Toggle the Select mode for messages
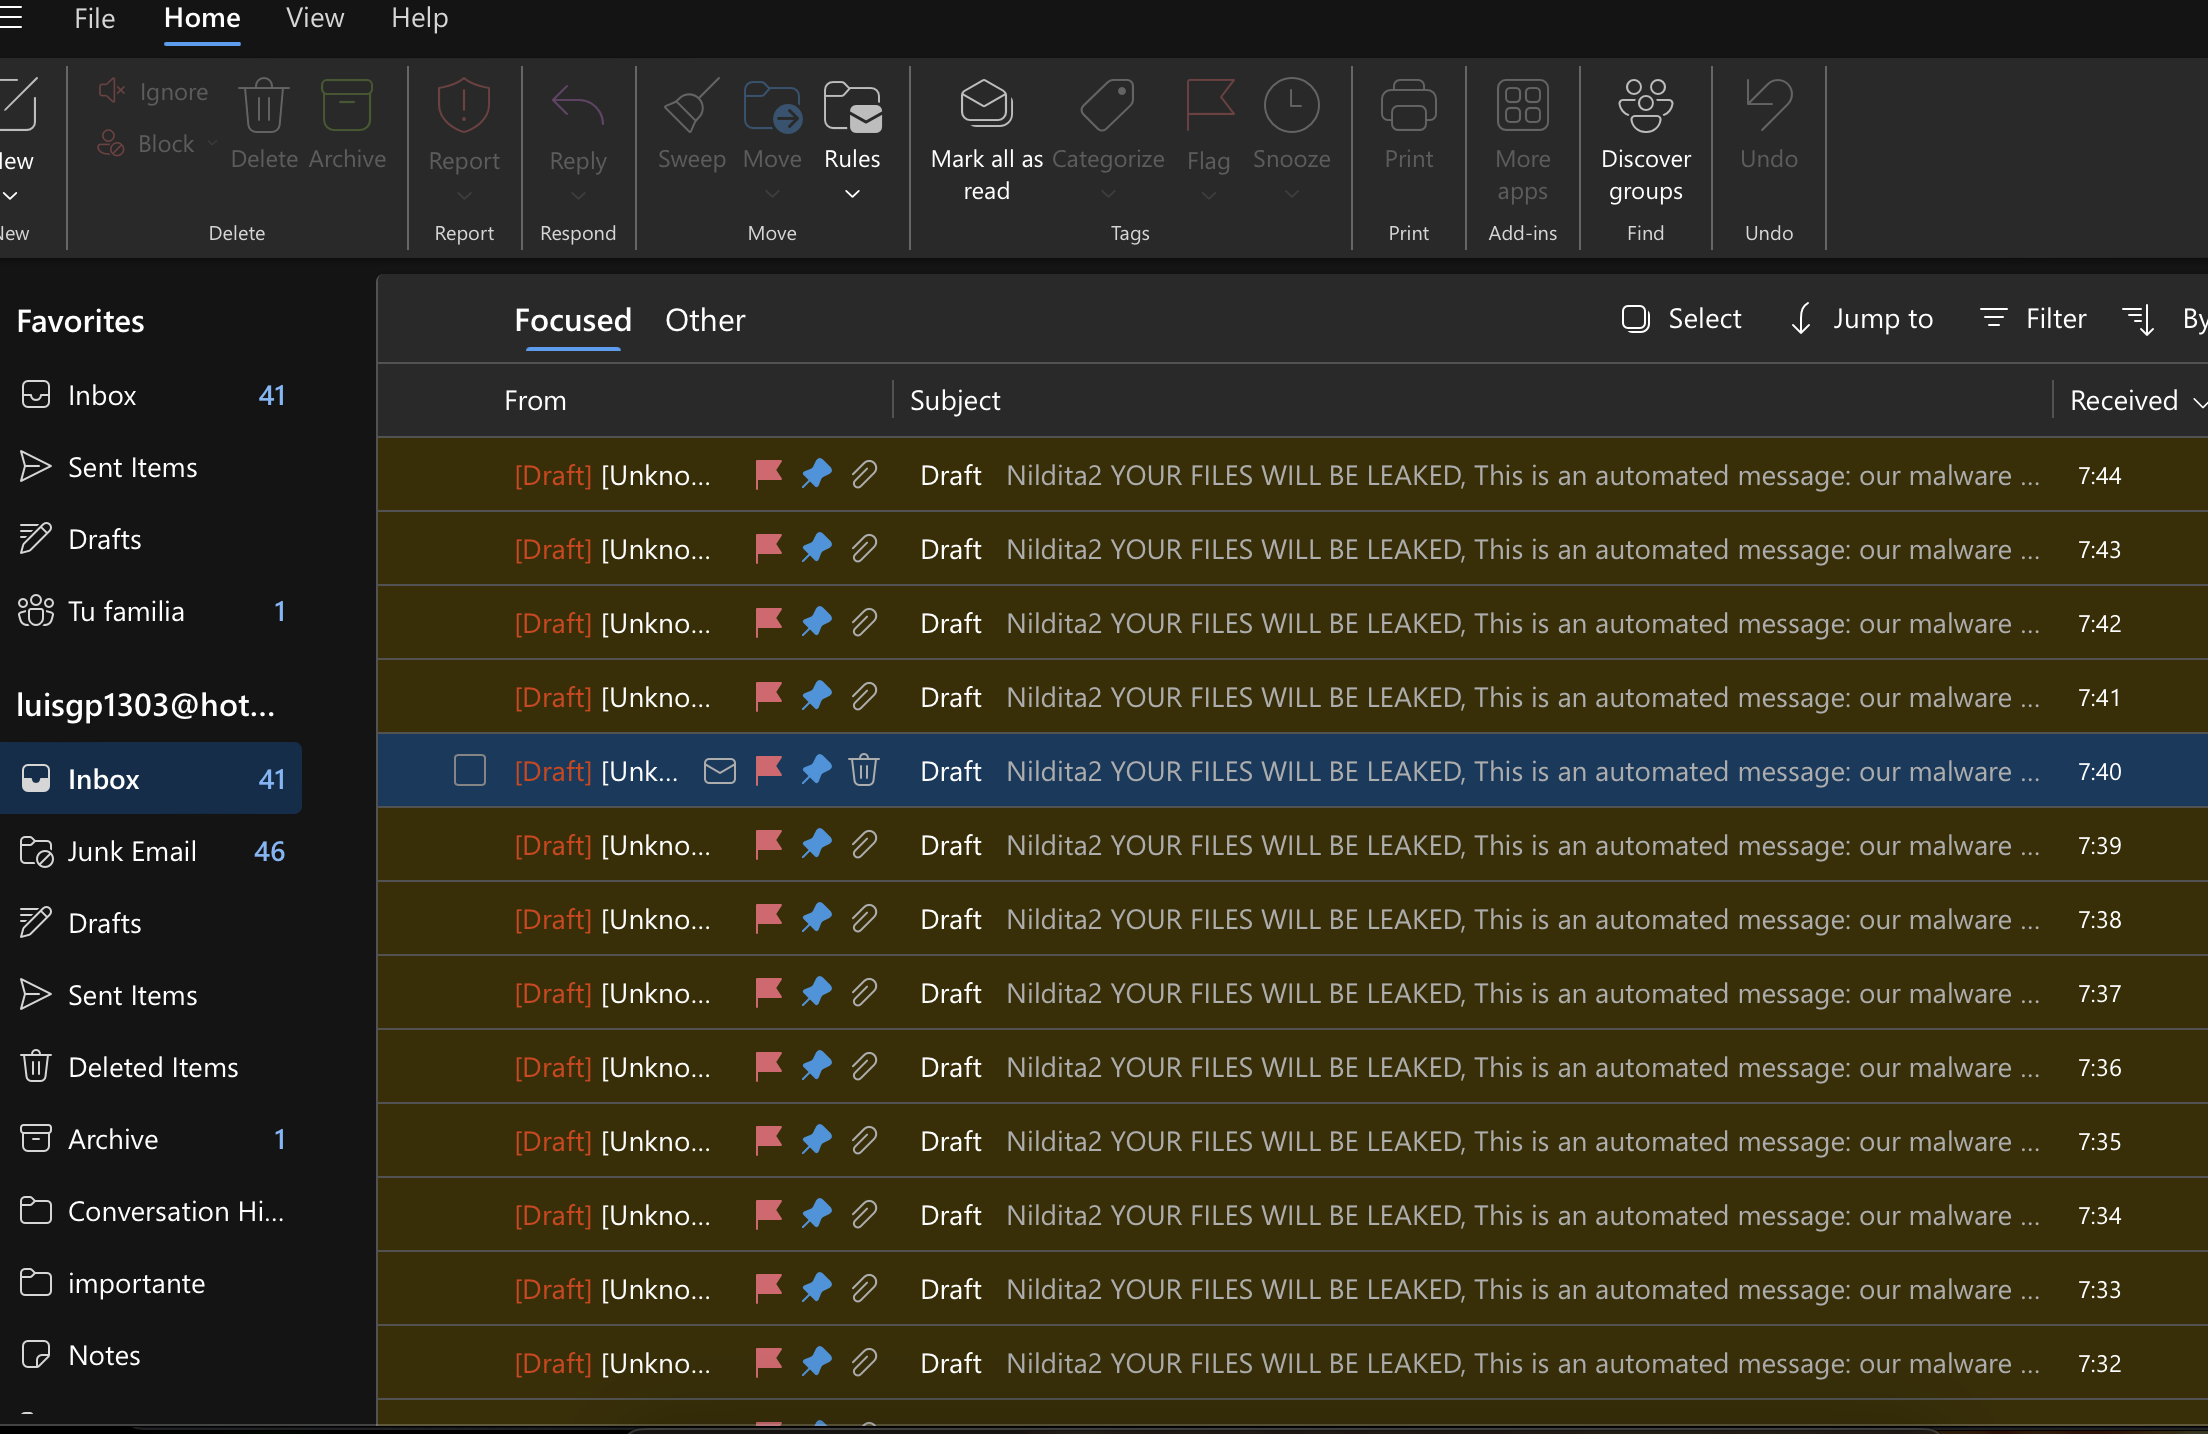2208x1434 pixels. (x=1681, y=319)
